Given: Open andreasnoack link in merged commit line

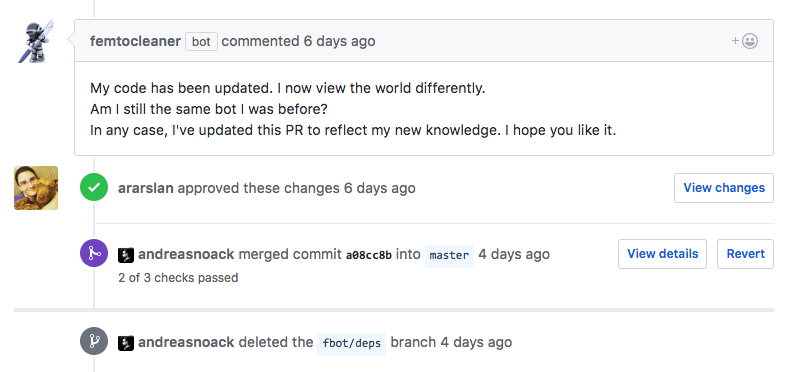Looking at the screenshot, I should point(186,254).
